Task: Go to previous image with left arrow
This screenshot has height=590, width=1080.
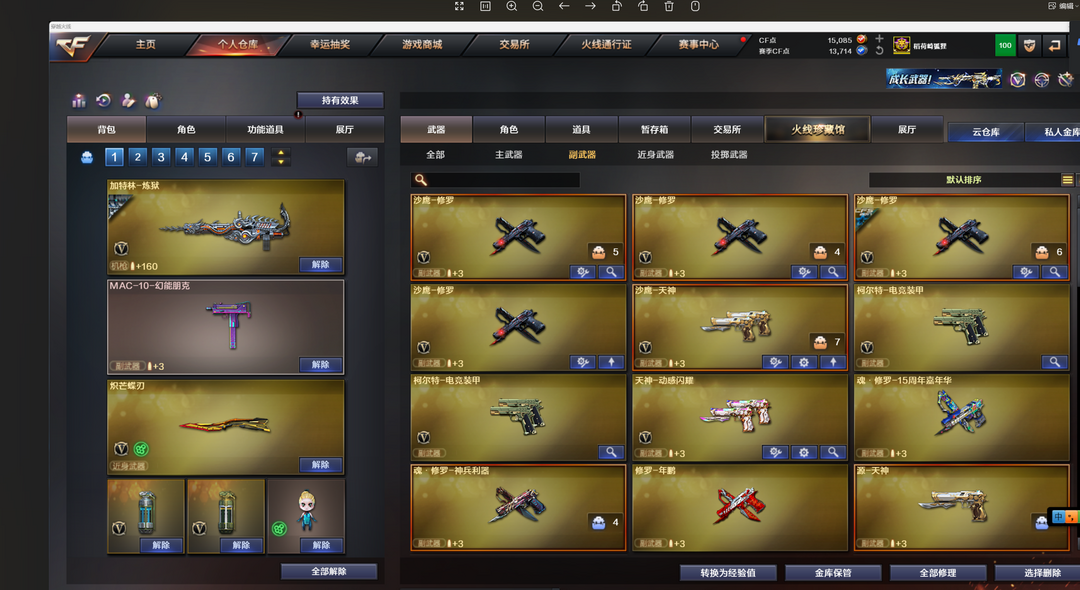Action: pos(564,6)
